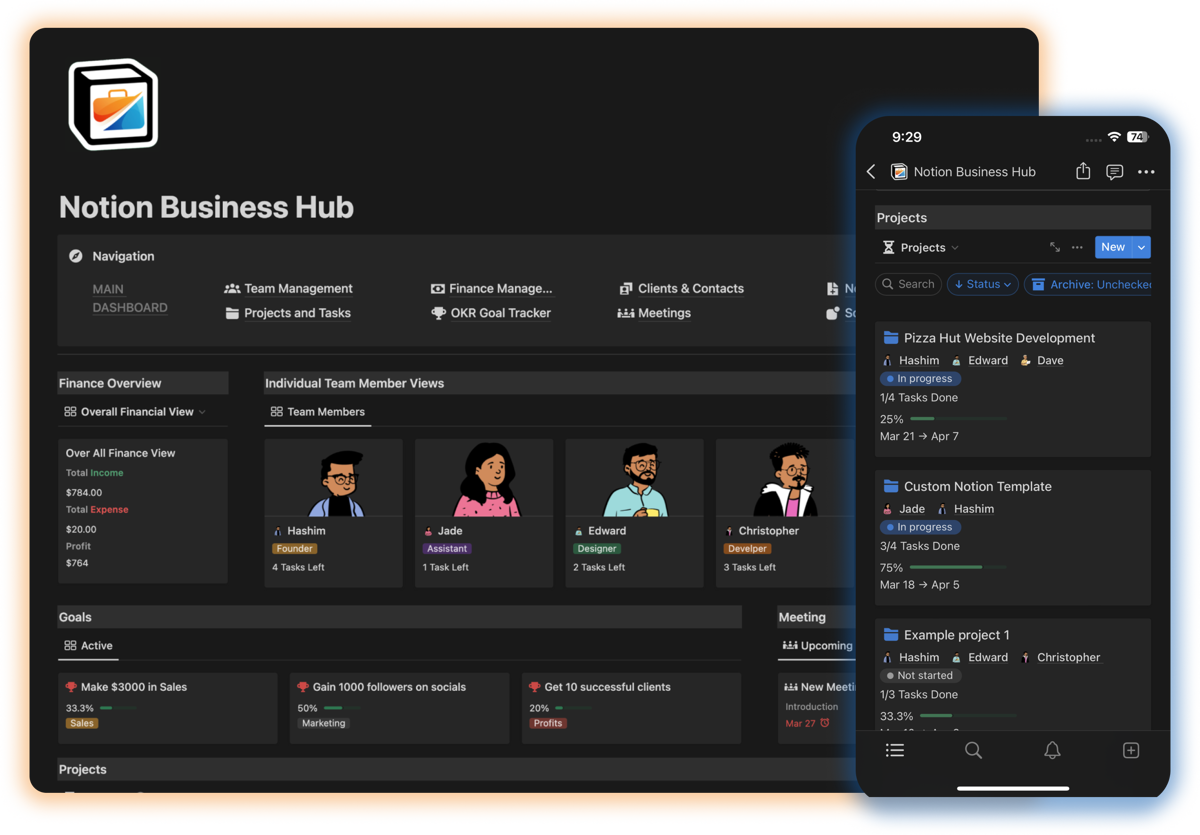Tap the search icon in phone bottom bar

973,750
